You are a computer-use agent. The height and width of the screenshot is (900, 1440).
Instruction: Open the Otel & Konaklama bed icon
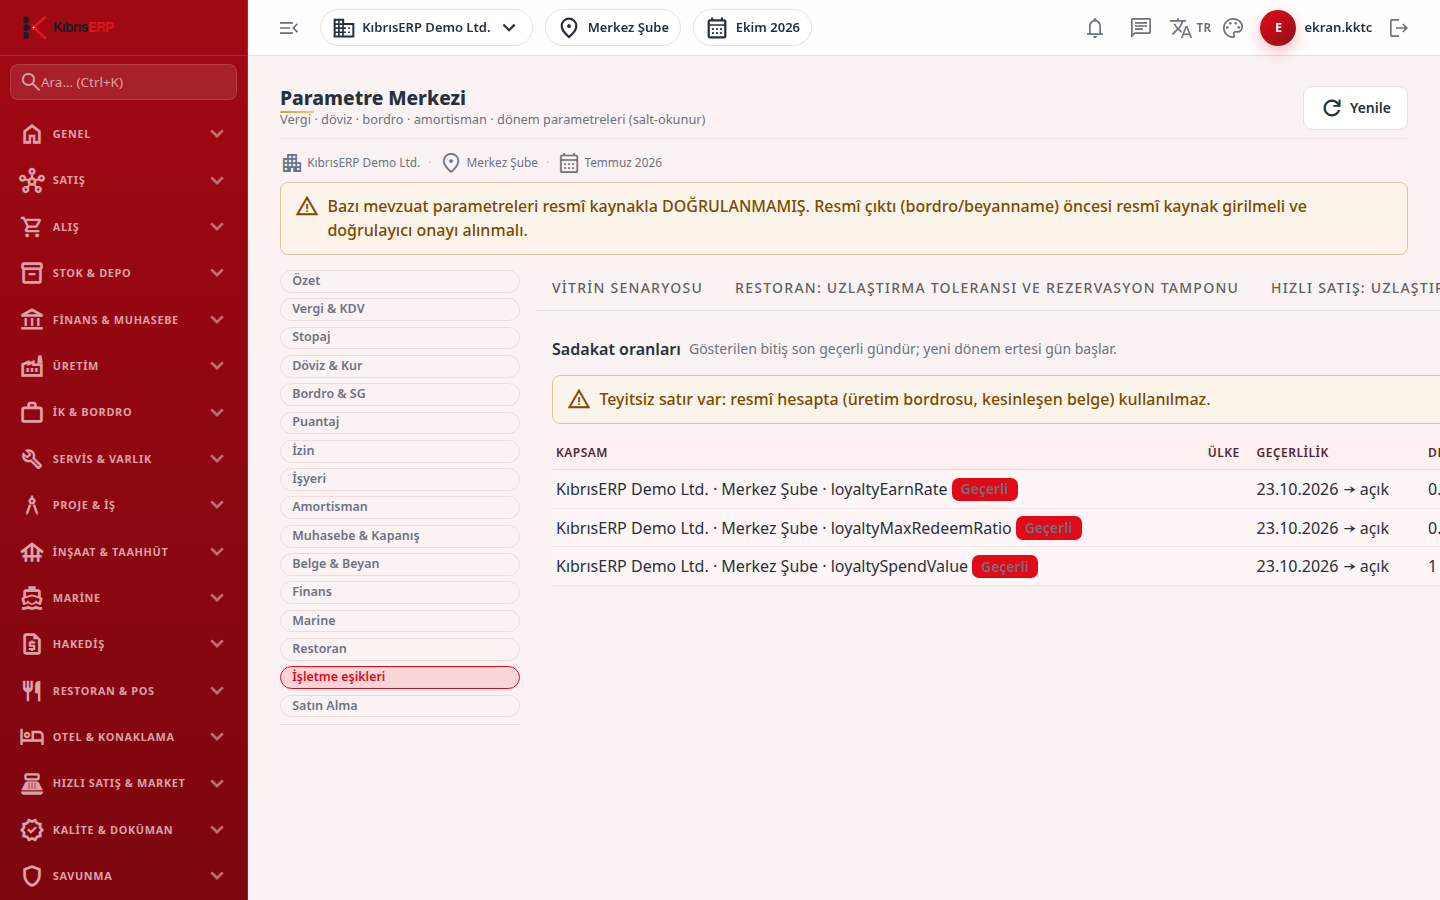pos(32,737)
